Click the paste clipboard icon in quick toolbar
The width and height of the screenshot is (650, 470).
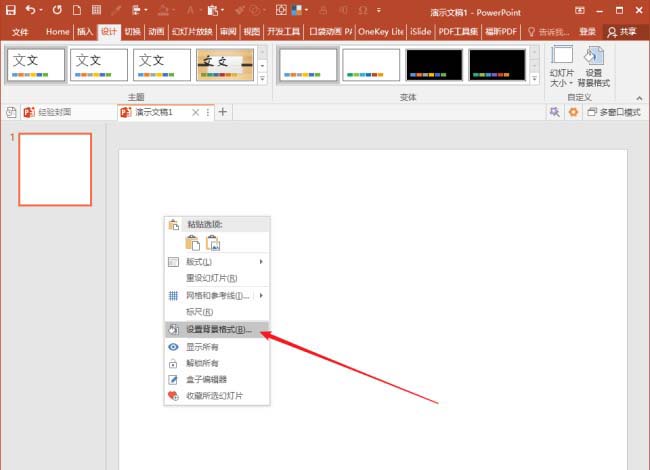click(x=213, y=10)
